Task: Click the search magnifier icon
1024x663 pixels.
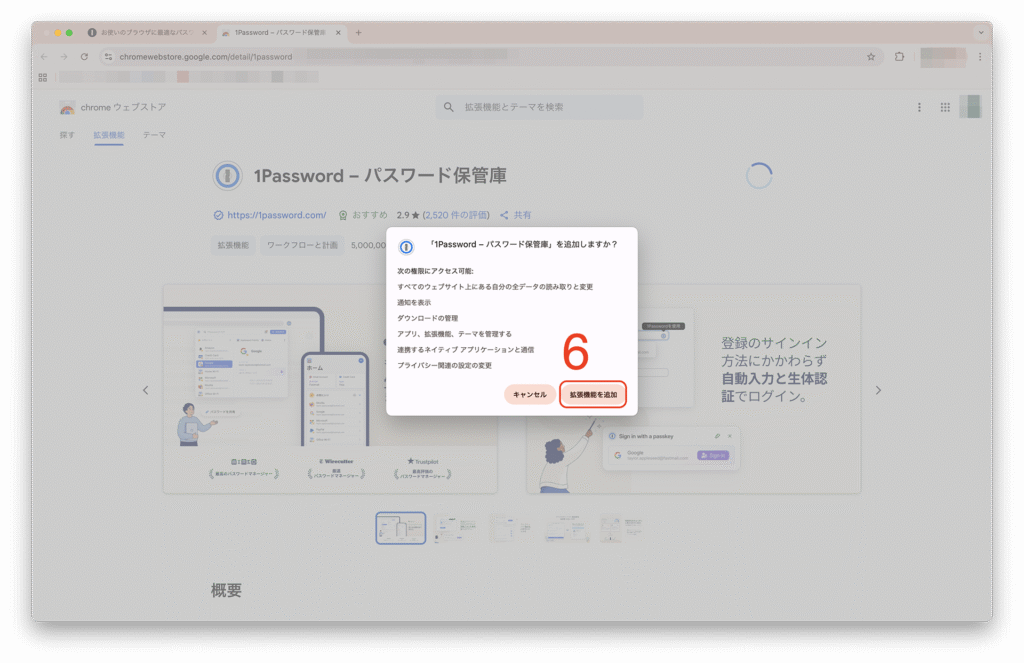Action: (449, 107)
